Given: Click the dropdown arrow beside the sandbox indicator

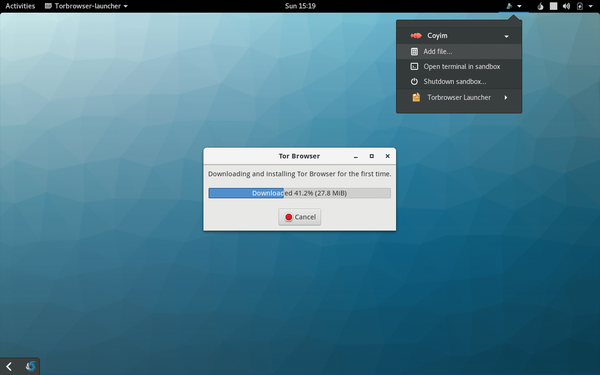Looking at the screenshot, I should pyautogui.click(x=519, y=6).
